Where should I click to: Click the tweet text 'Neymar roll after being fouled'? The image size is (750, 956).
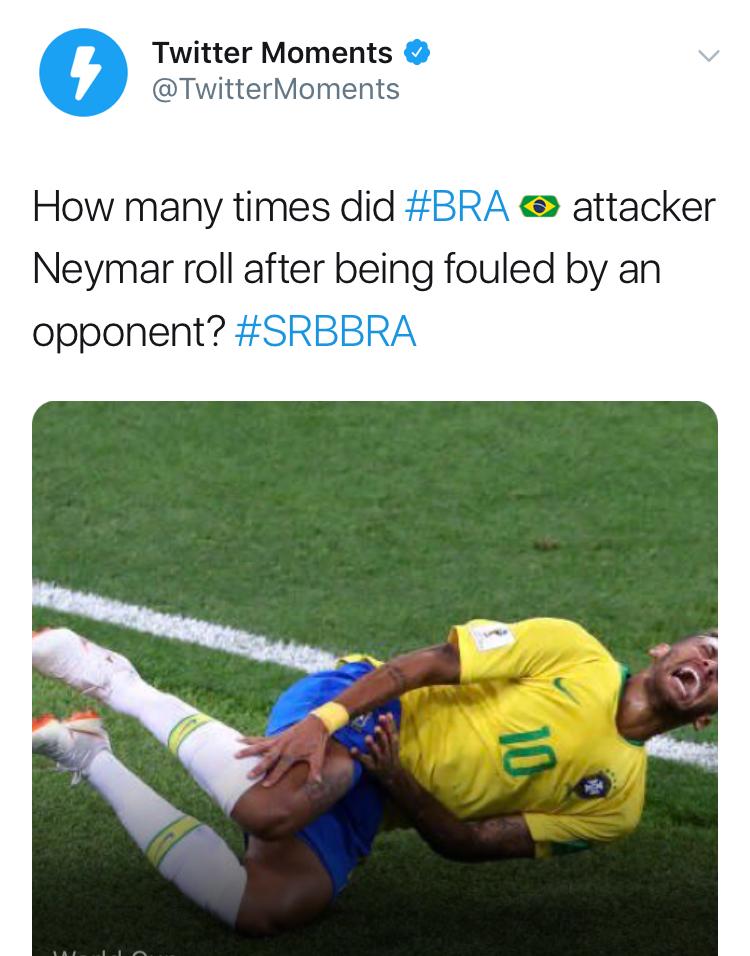point(293,269)
